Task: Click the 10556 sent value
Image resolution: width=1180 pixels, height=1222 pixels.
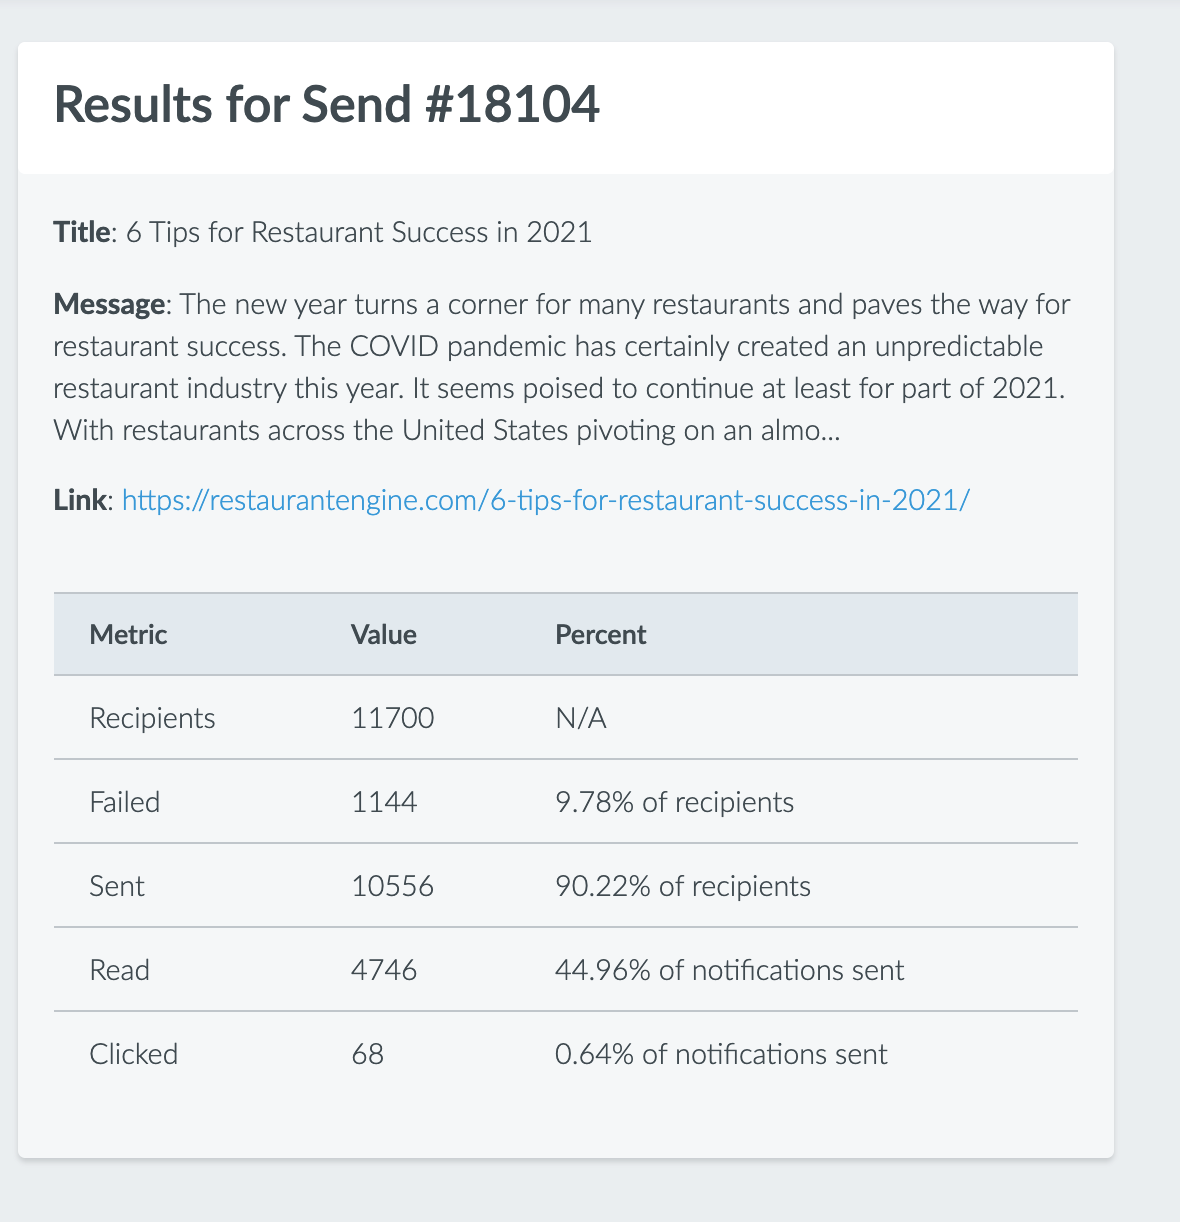Action: (x=393, y=887)
